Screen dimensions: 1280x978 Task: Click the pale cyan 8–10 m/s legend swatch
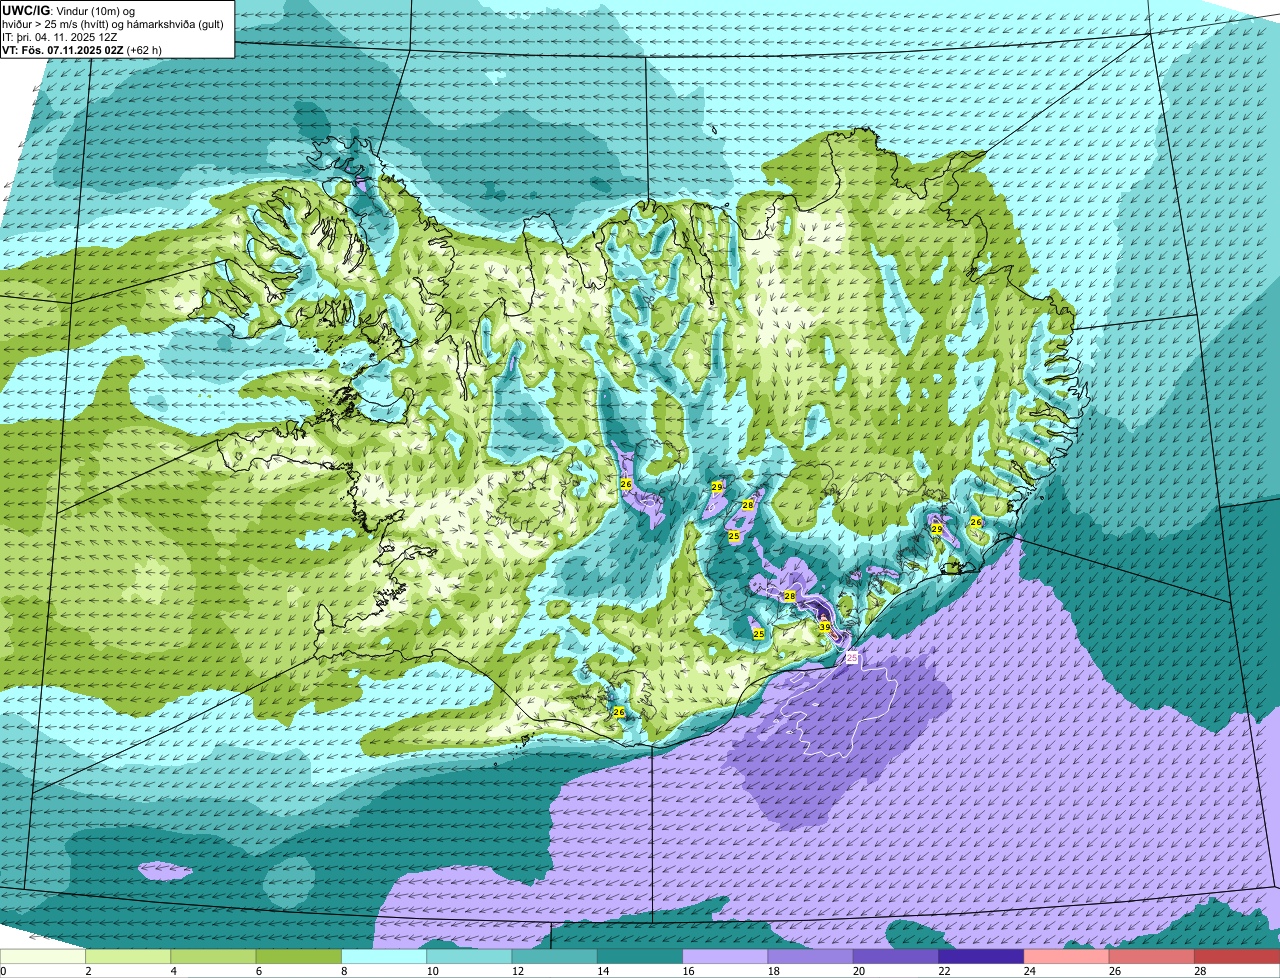point(385,956)
